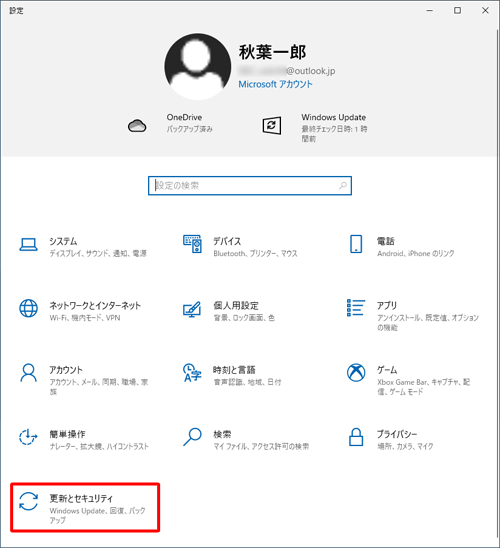Select the 個人用設定 title

pyautogui.click(x=236, y=305)
